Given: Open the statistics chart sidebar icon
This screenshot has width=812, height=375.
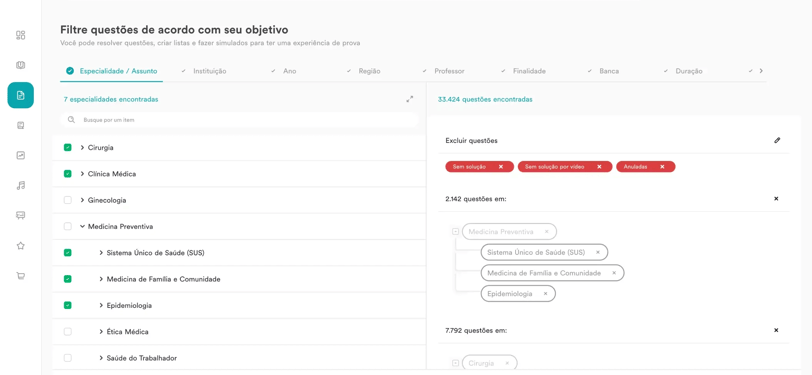Looking at the screenshot, I should point(21,155).
